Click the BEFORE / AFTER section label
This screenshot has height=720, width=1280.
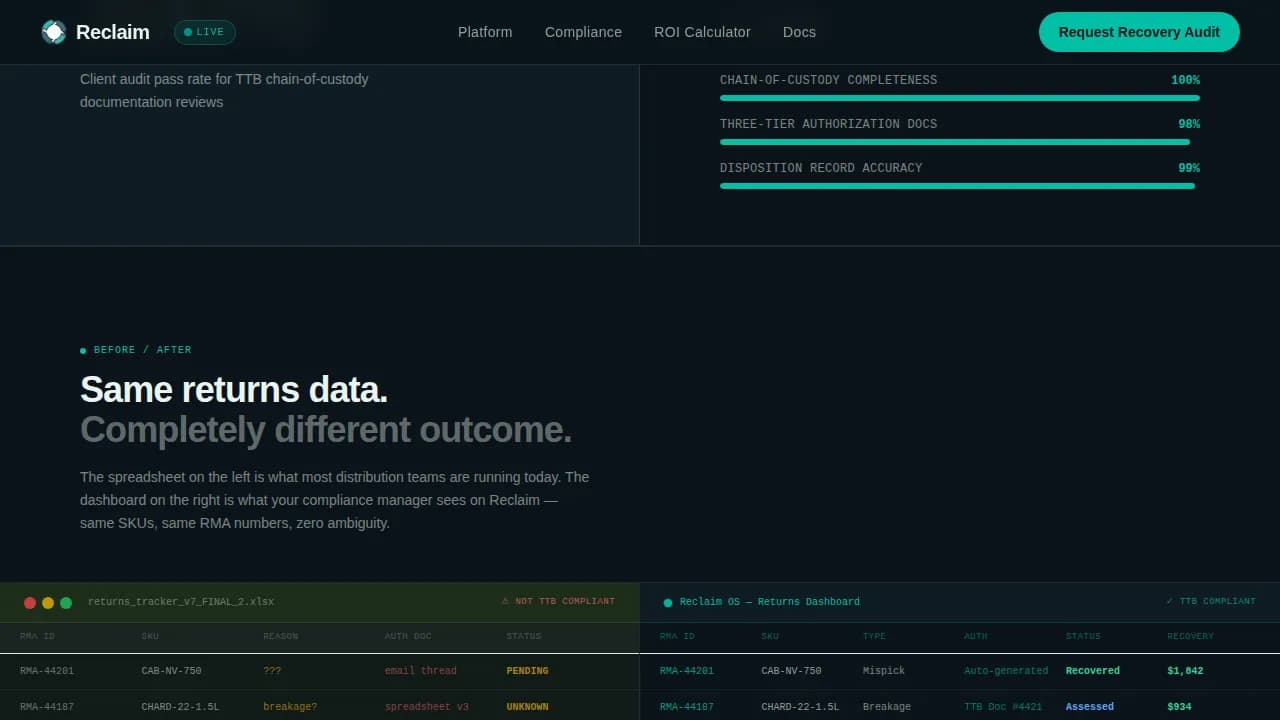(x=142, y=350)
